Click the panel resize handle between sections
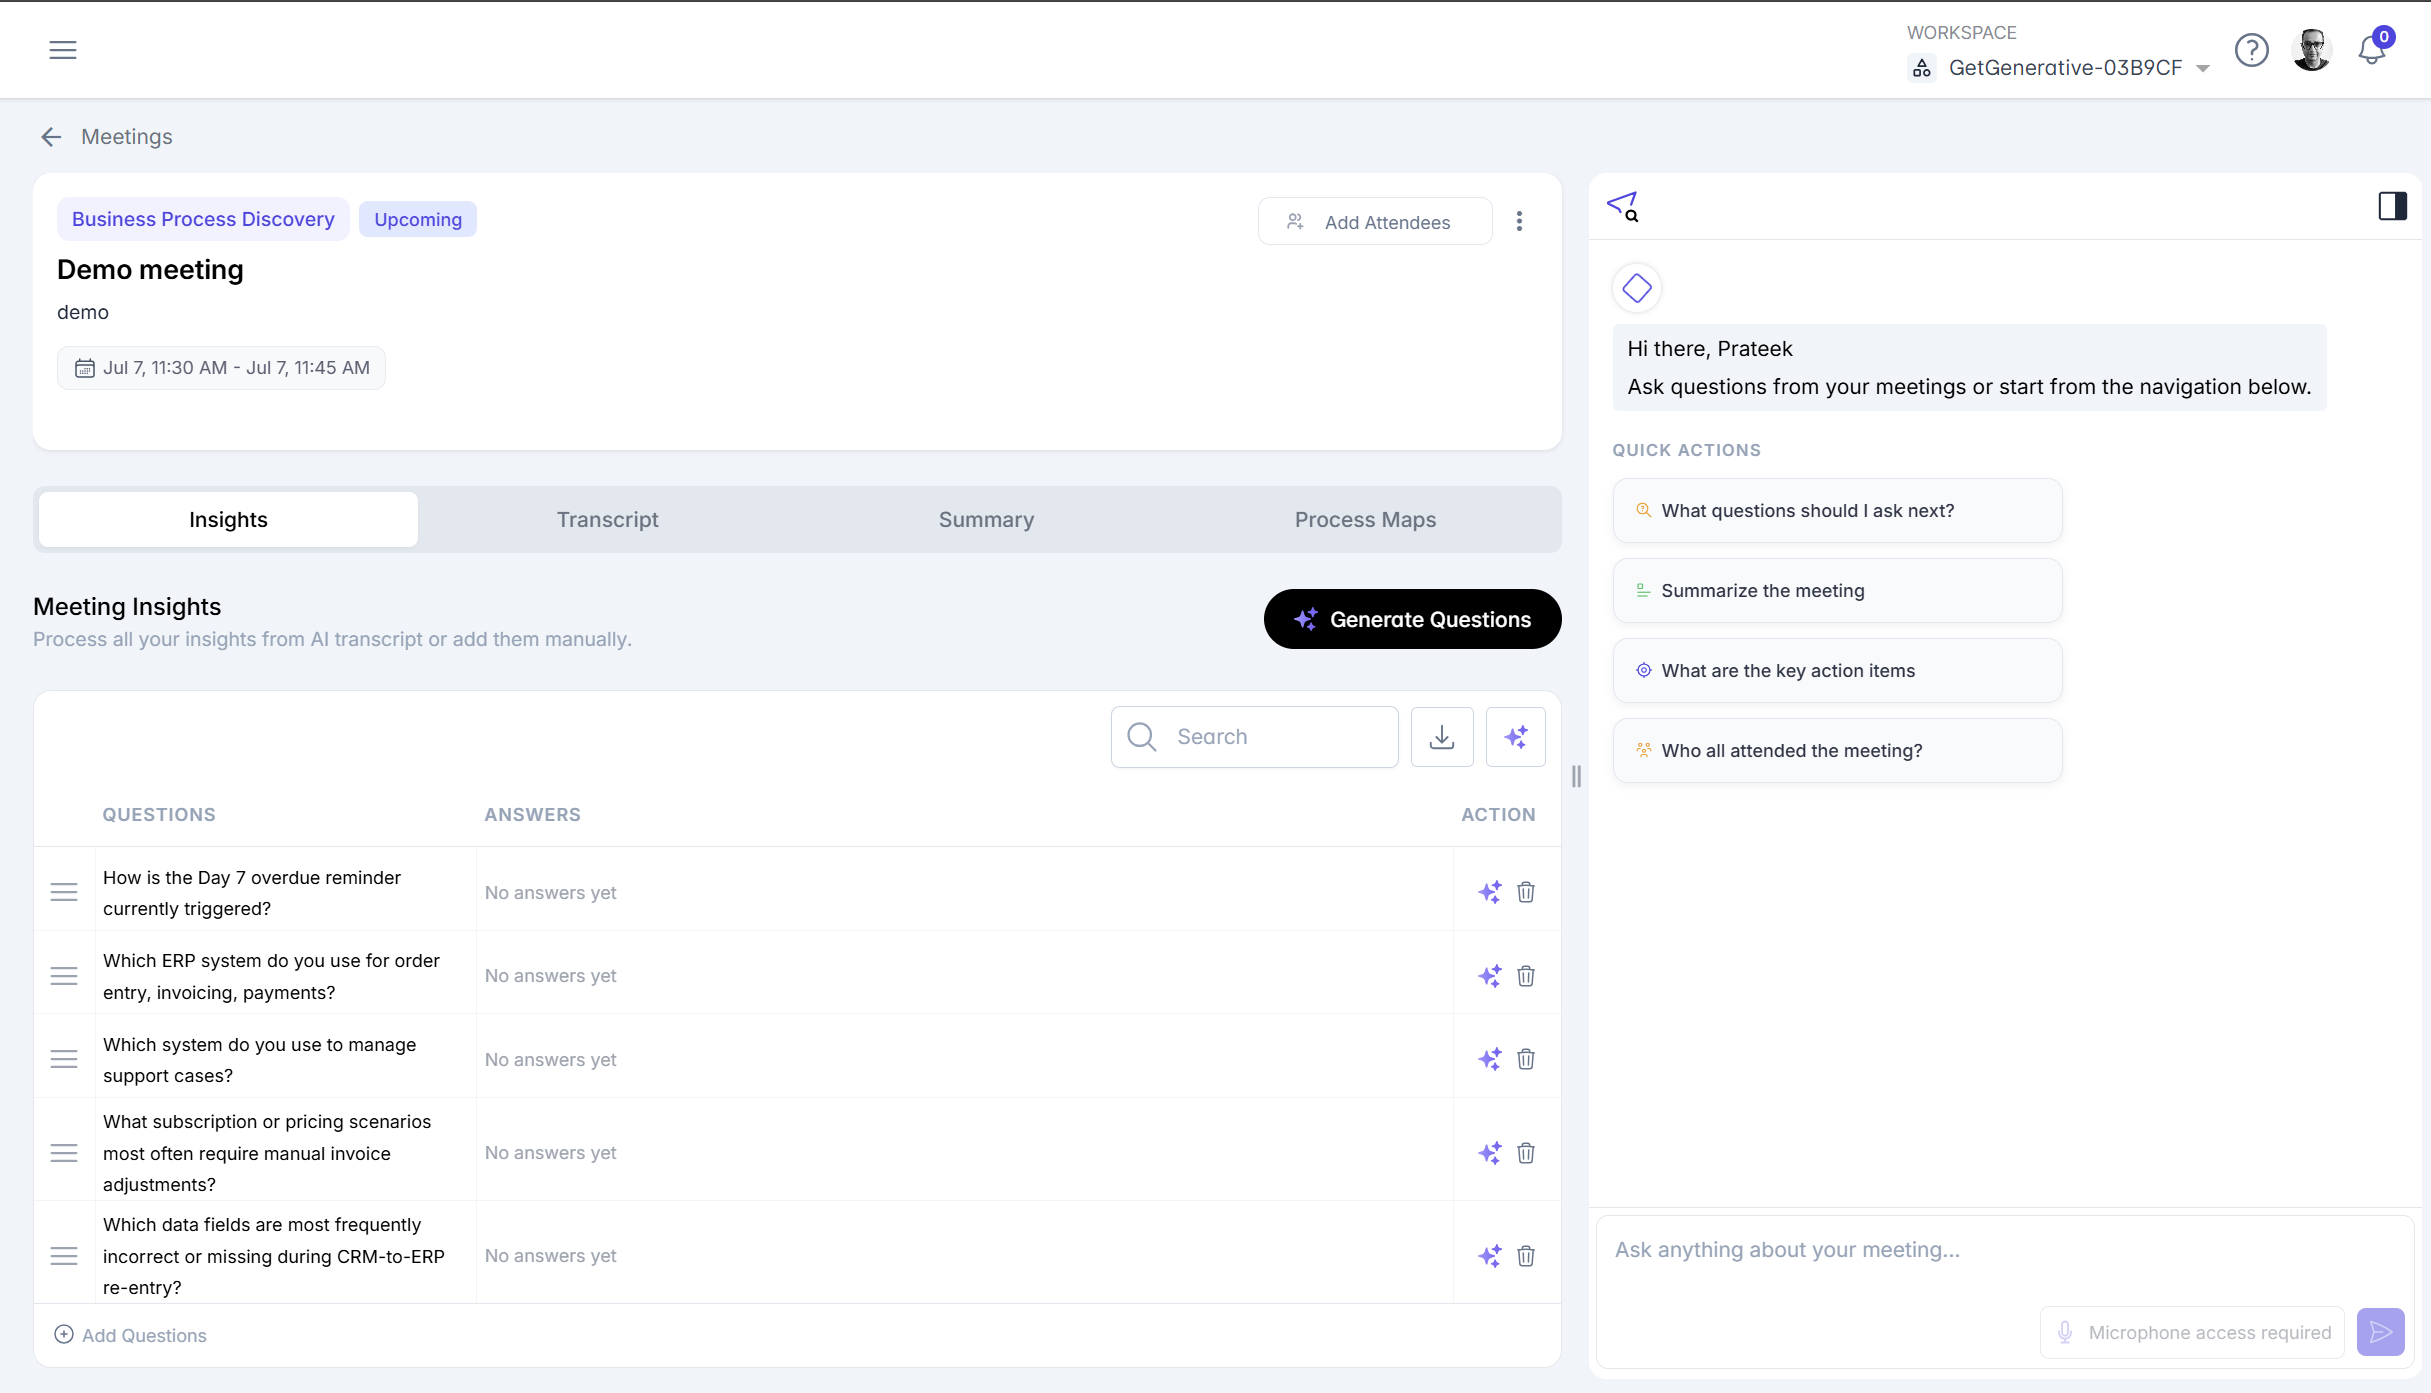This screenshot has width=2431, height=1393. 1576,776
